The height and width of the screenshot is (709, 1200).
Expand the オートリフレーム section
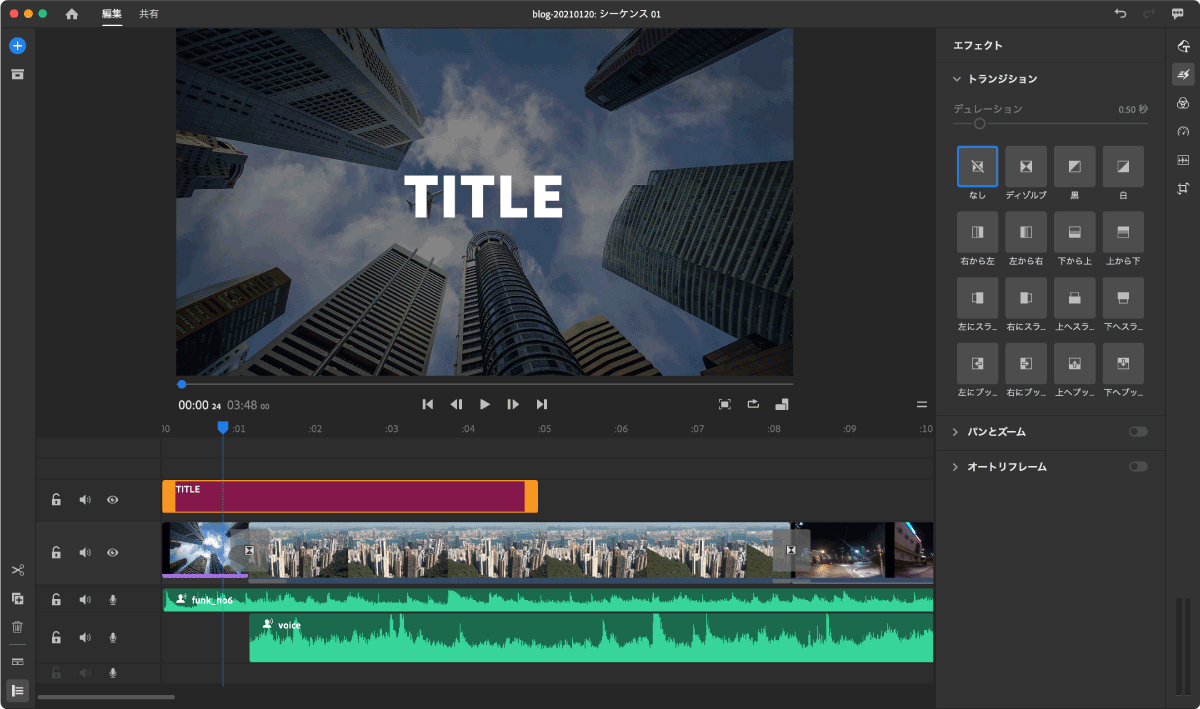point(957,467)
